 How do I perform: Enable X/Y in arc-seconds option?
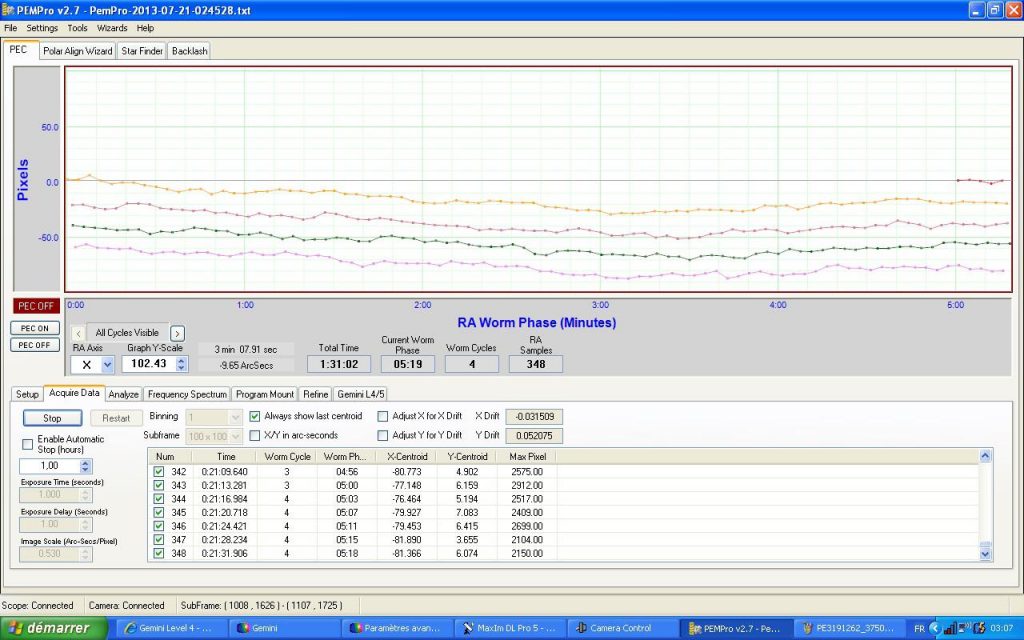click(255, 435)
